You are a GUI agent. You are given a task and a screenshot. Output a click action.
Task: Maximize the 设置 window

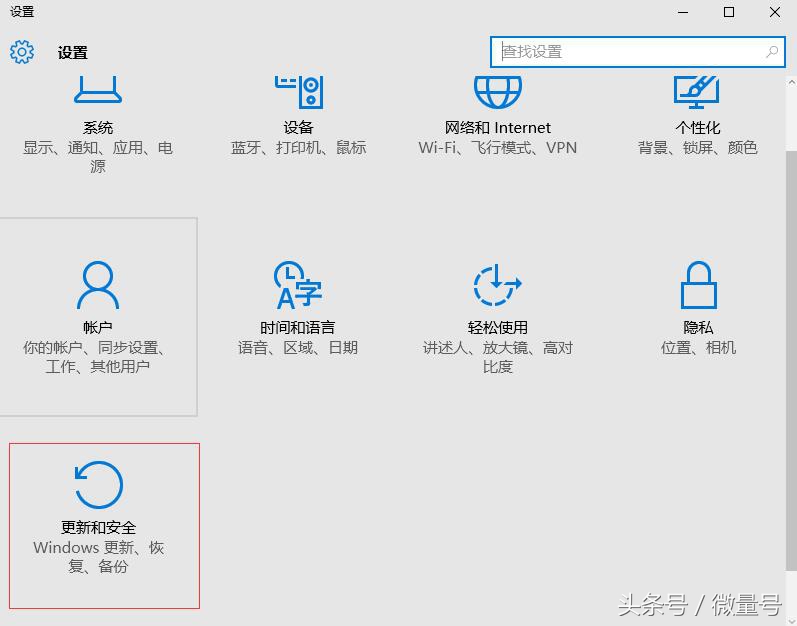[728, 12]
